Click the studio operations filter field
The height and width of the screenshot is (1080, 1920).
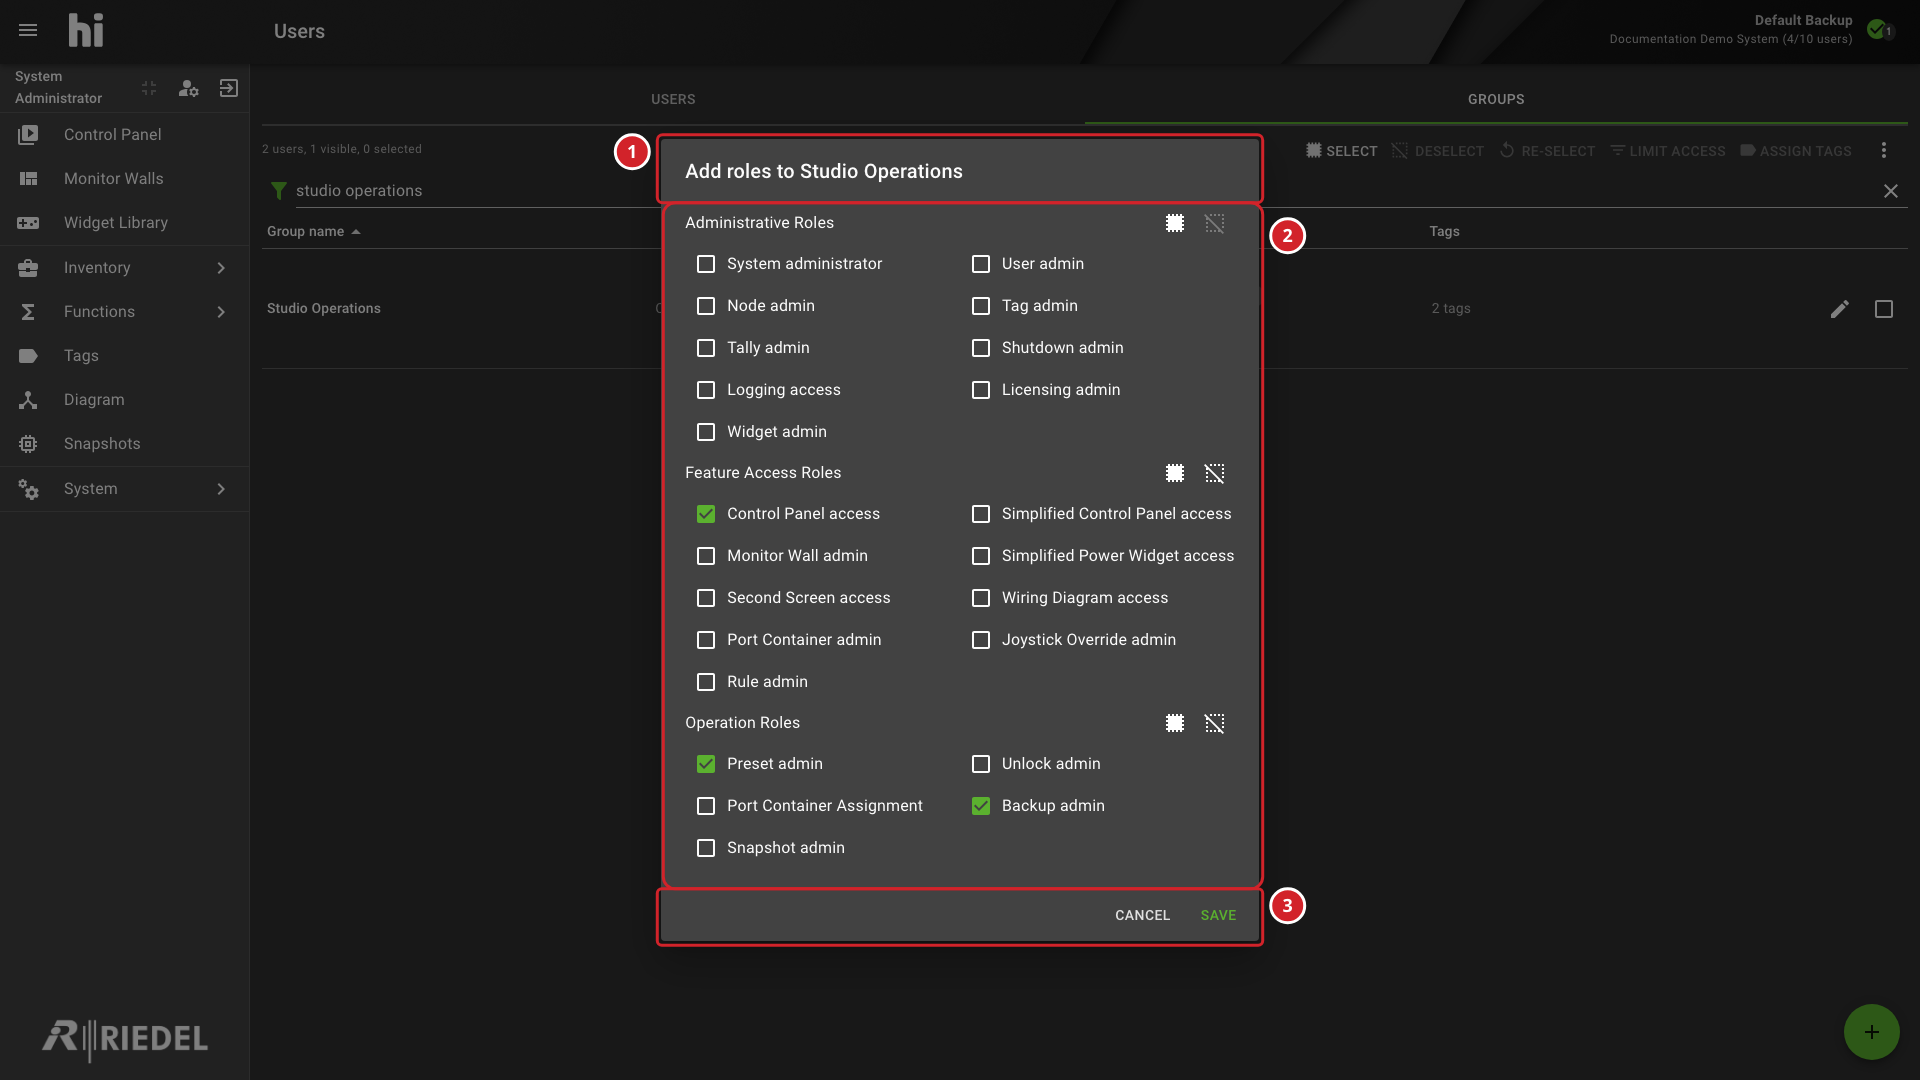pyautogui.click(x=1085, y=191)
